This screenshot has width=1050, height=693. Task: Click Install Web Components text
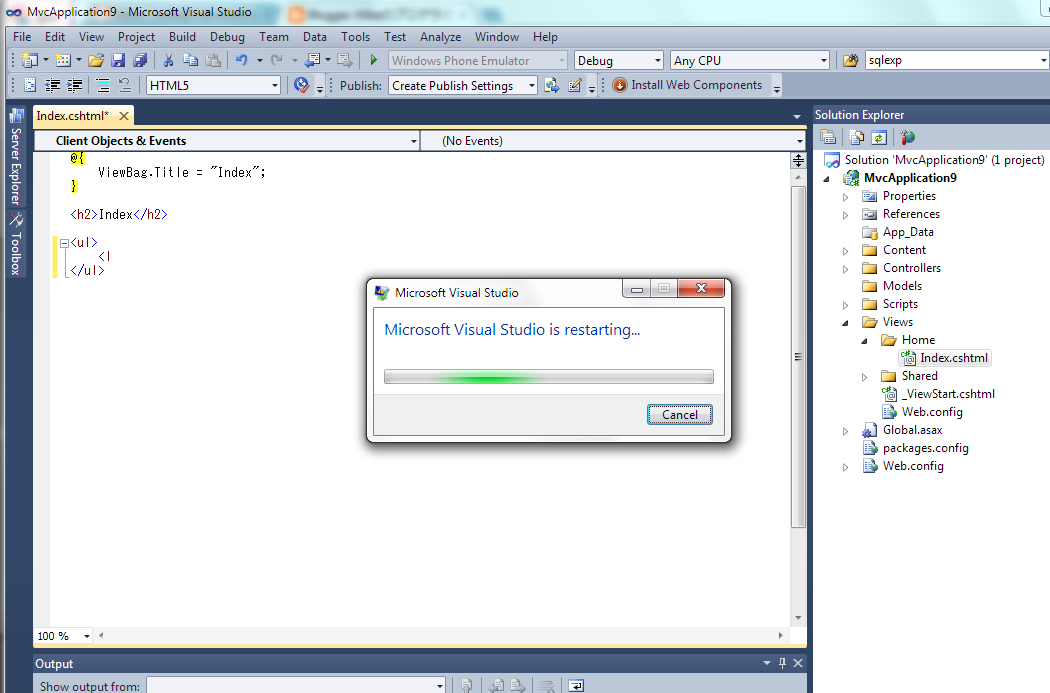pos(696,85)
